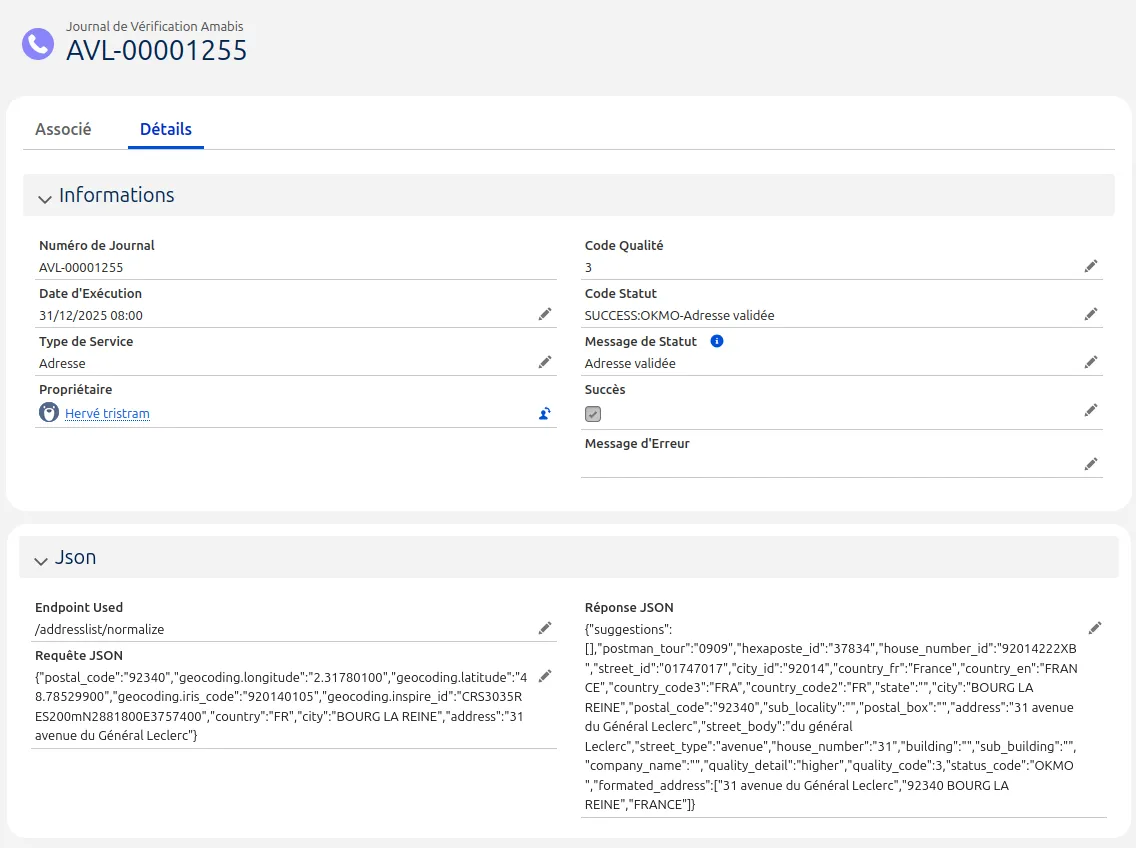Change owner icon next to Hervé tristram
This screenshot has width=1136, height=848.
(x=545, y=413)
